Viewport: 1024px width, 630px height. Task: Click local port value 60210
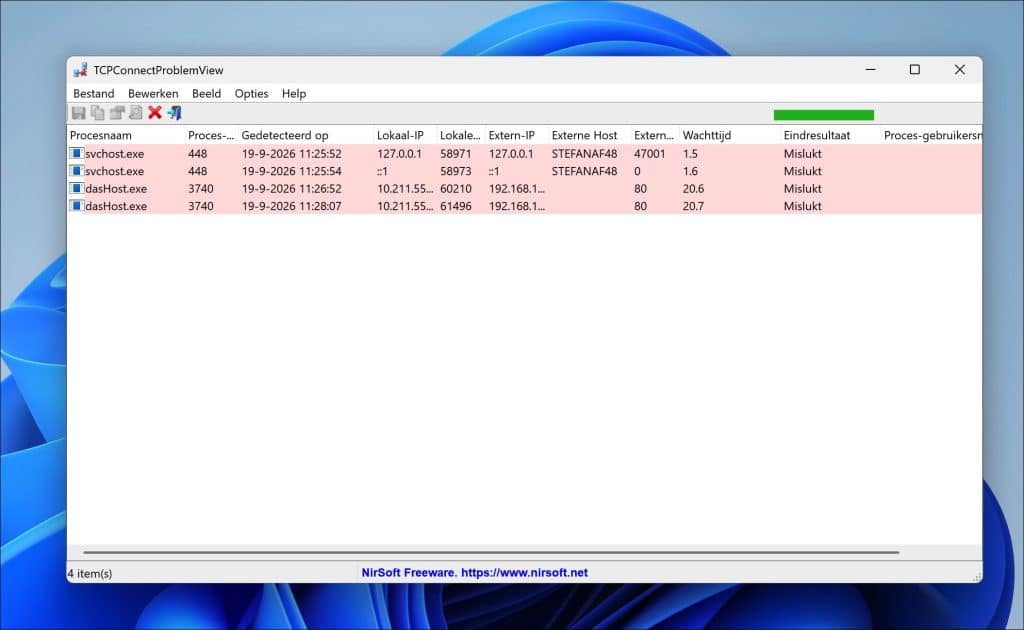(455, 189)
